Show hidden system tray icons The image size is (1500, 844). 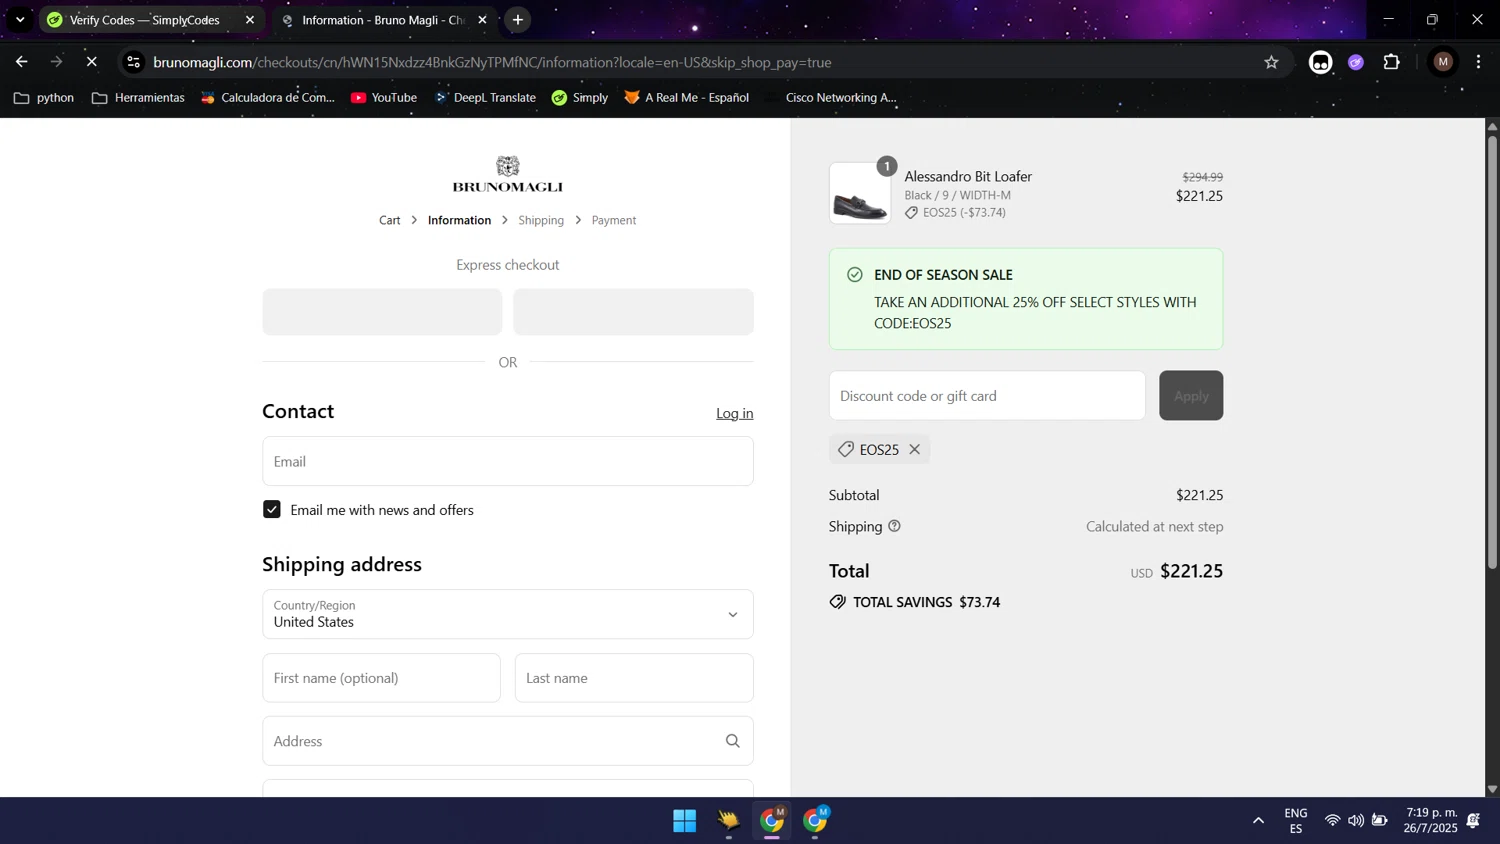(x=1258, y=821)
